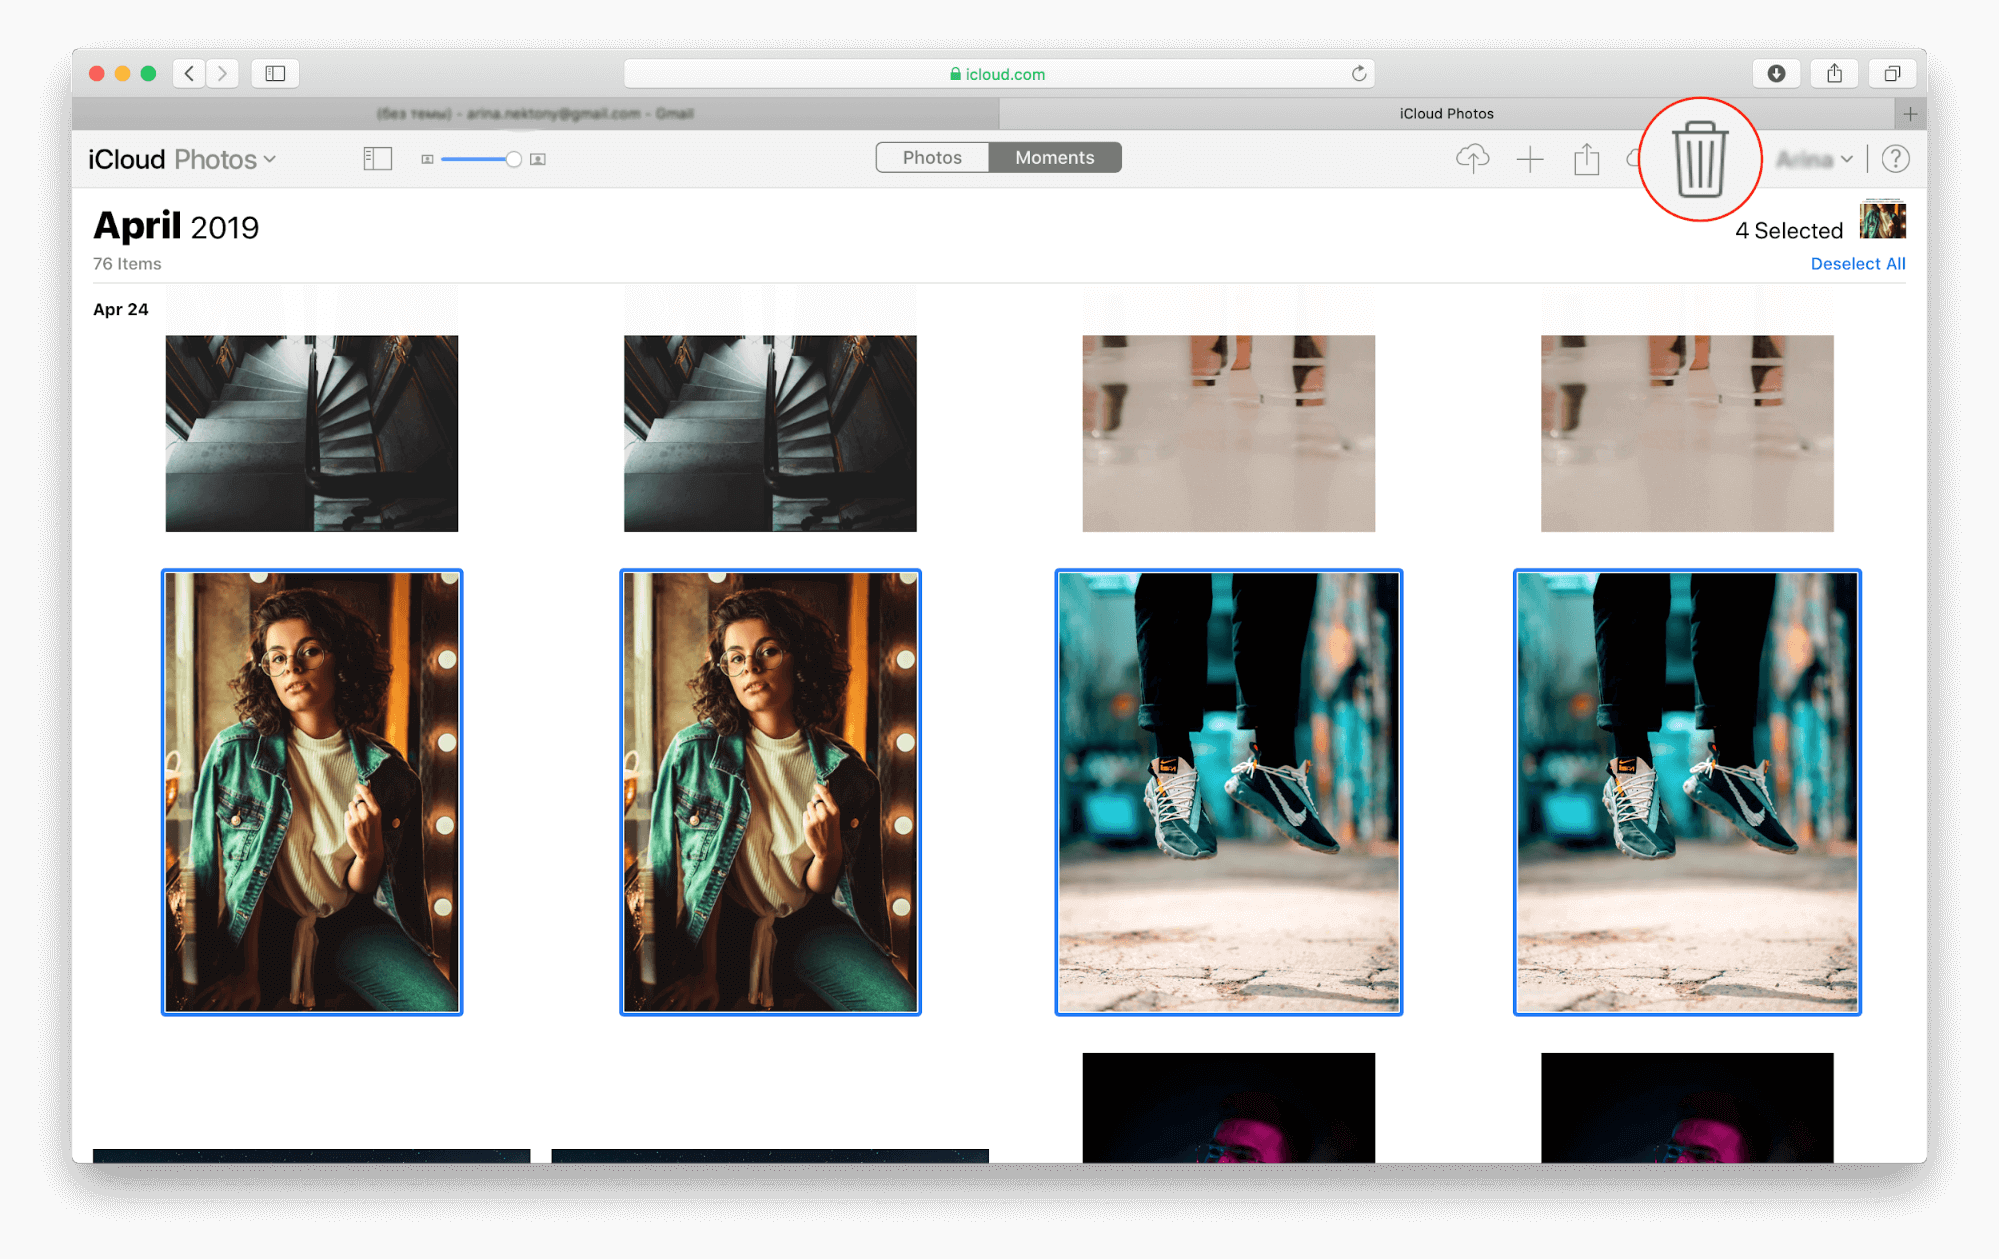
Task: Open iCloud Photos help with question mark icon
Action: pyautogui.click(x=1895, y=158)
